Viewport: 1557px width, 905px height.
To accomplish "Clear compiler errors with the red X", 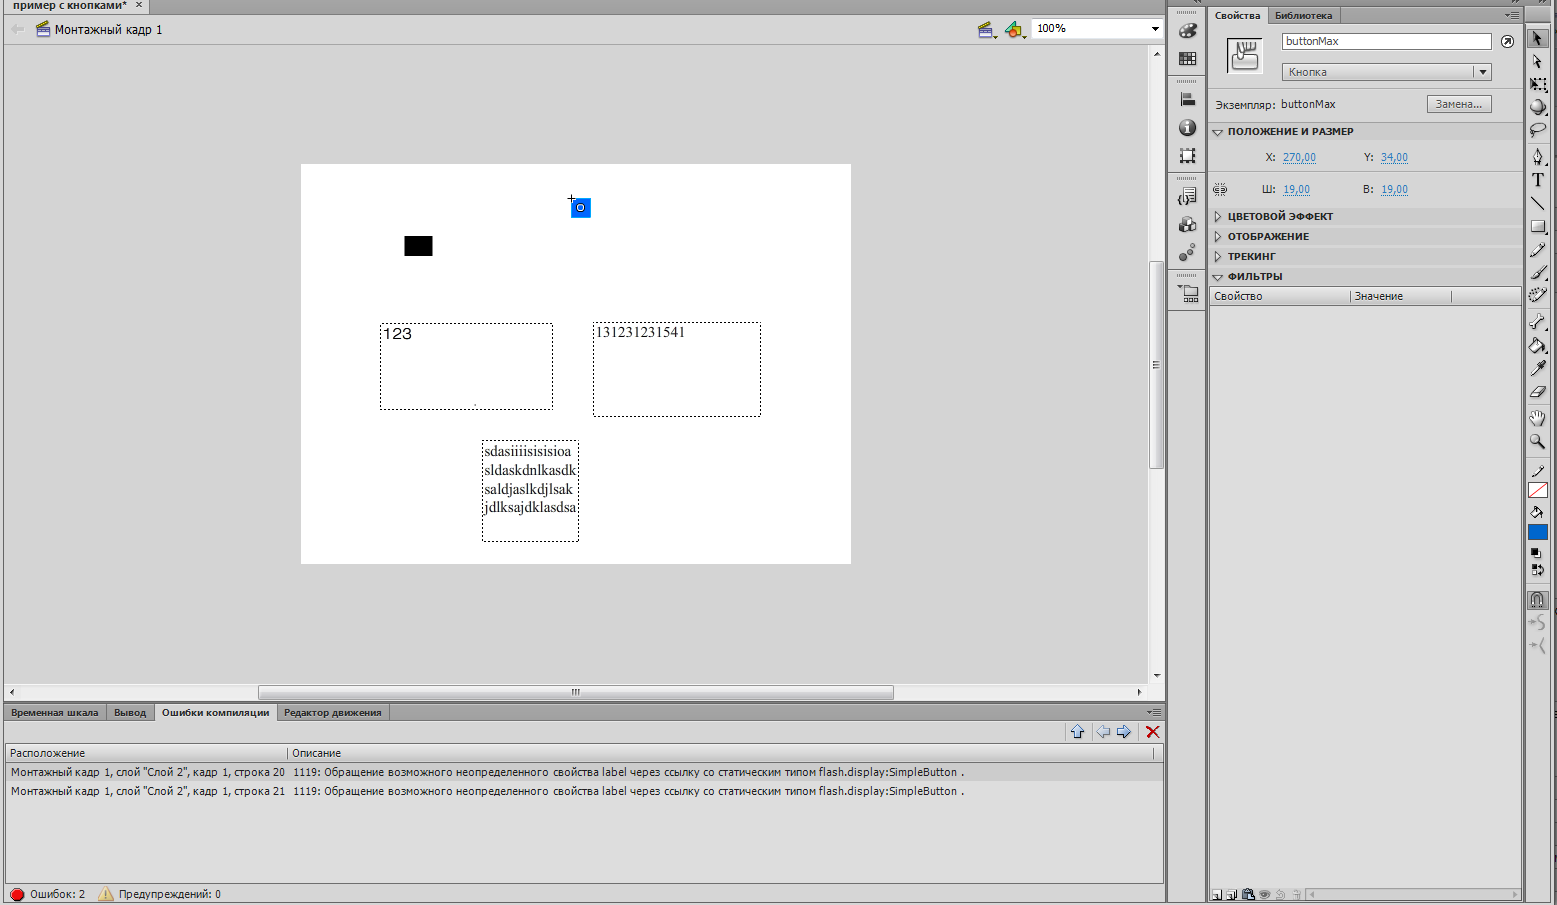I will (1153, 732).
